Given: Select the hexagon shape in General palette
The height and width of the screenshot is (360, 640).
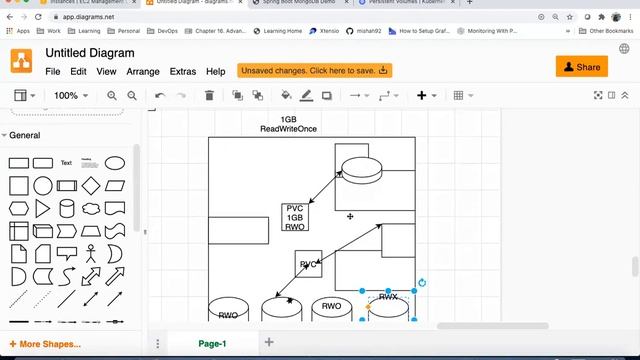Looking at the screenshot, I should pyautogui.click(x=19, y=209).
